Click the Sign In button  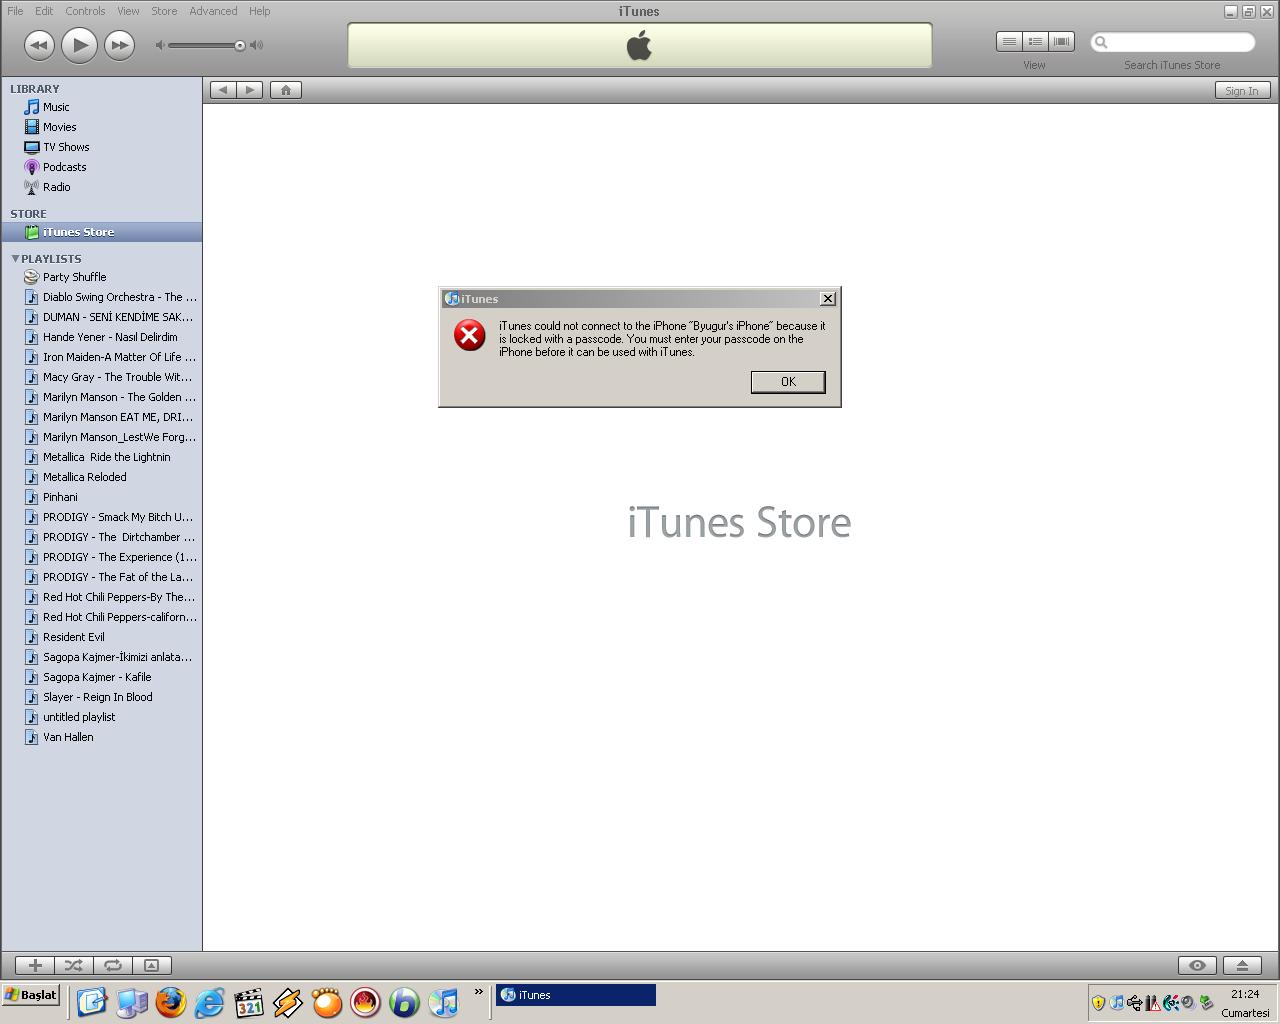(1242, 90)
